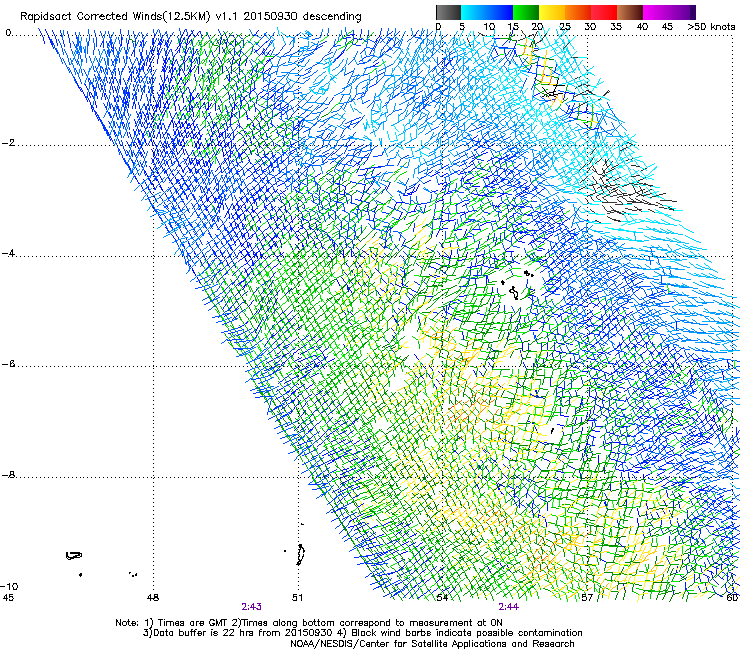The image size is (740, 650).
Task: Click the note 'Times are GMT' line
Action: point(309,623)
